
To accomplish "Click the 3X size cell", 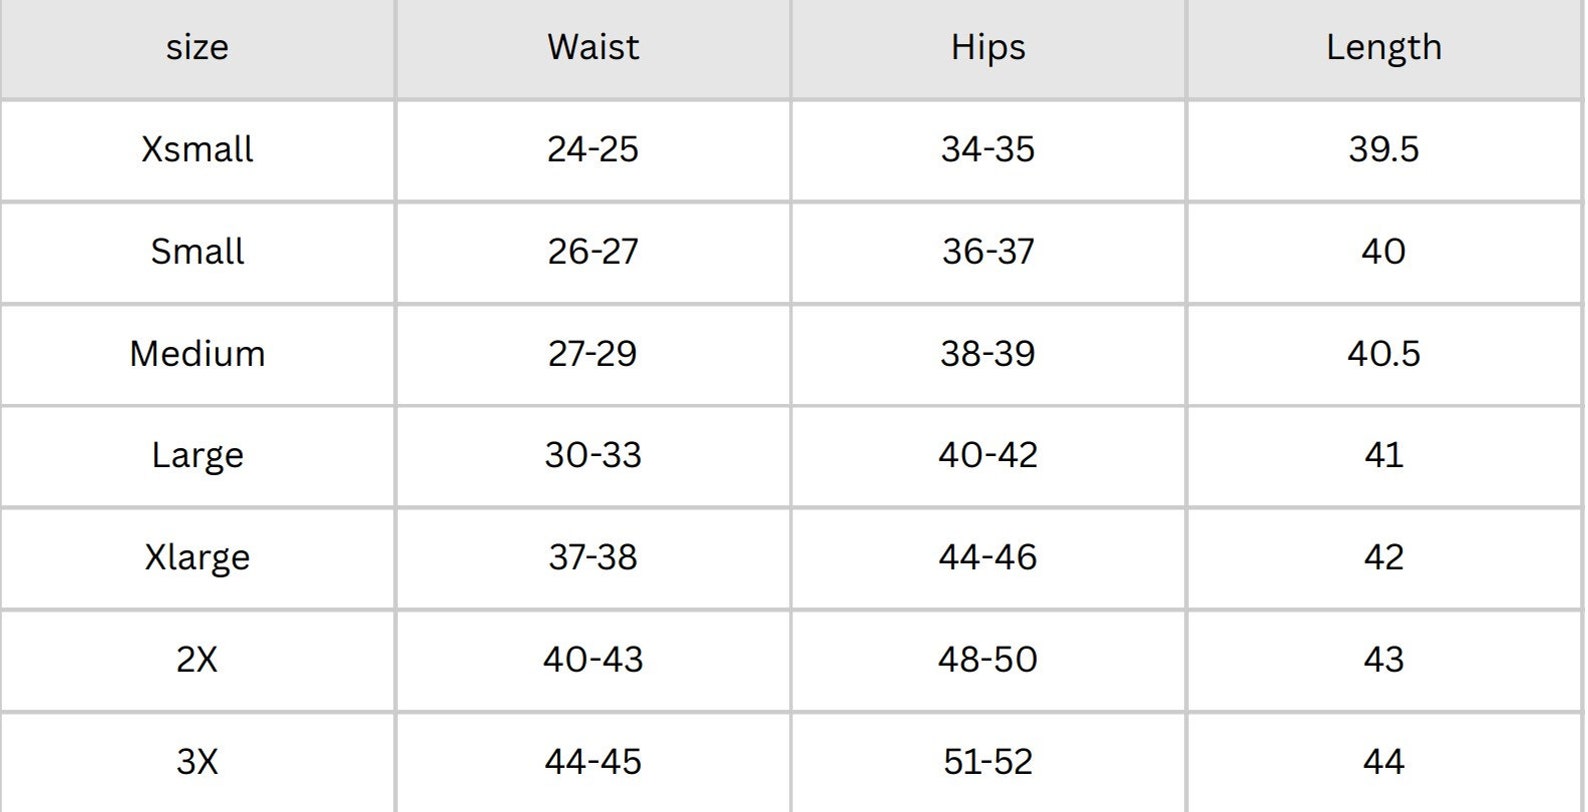I will 197,761.
